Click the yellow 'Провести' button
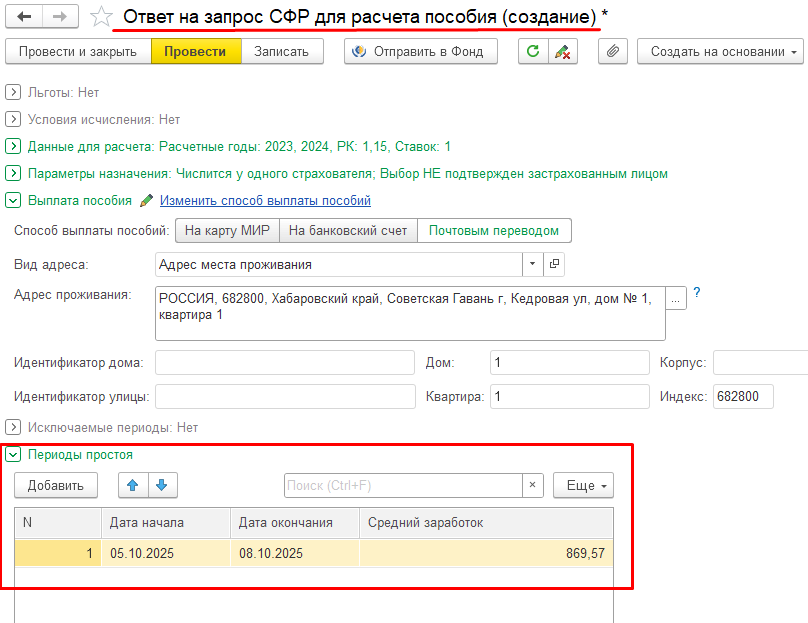This screenshot has height=623, width=808. tap(196, 52)
